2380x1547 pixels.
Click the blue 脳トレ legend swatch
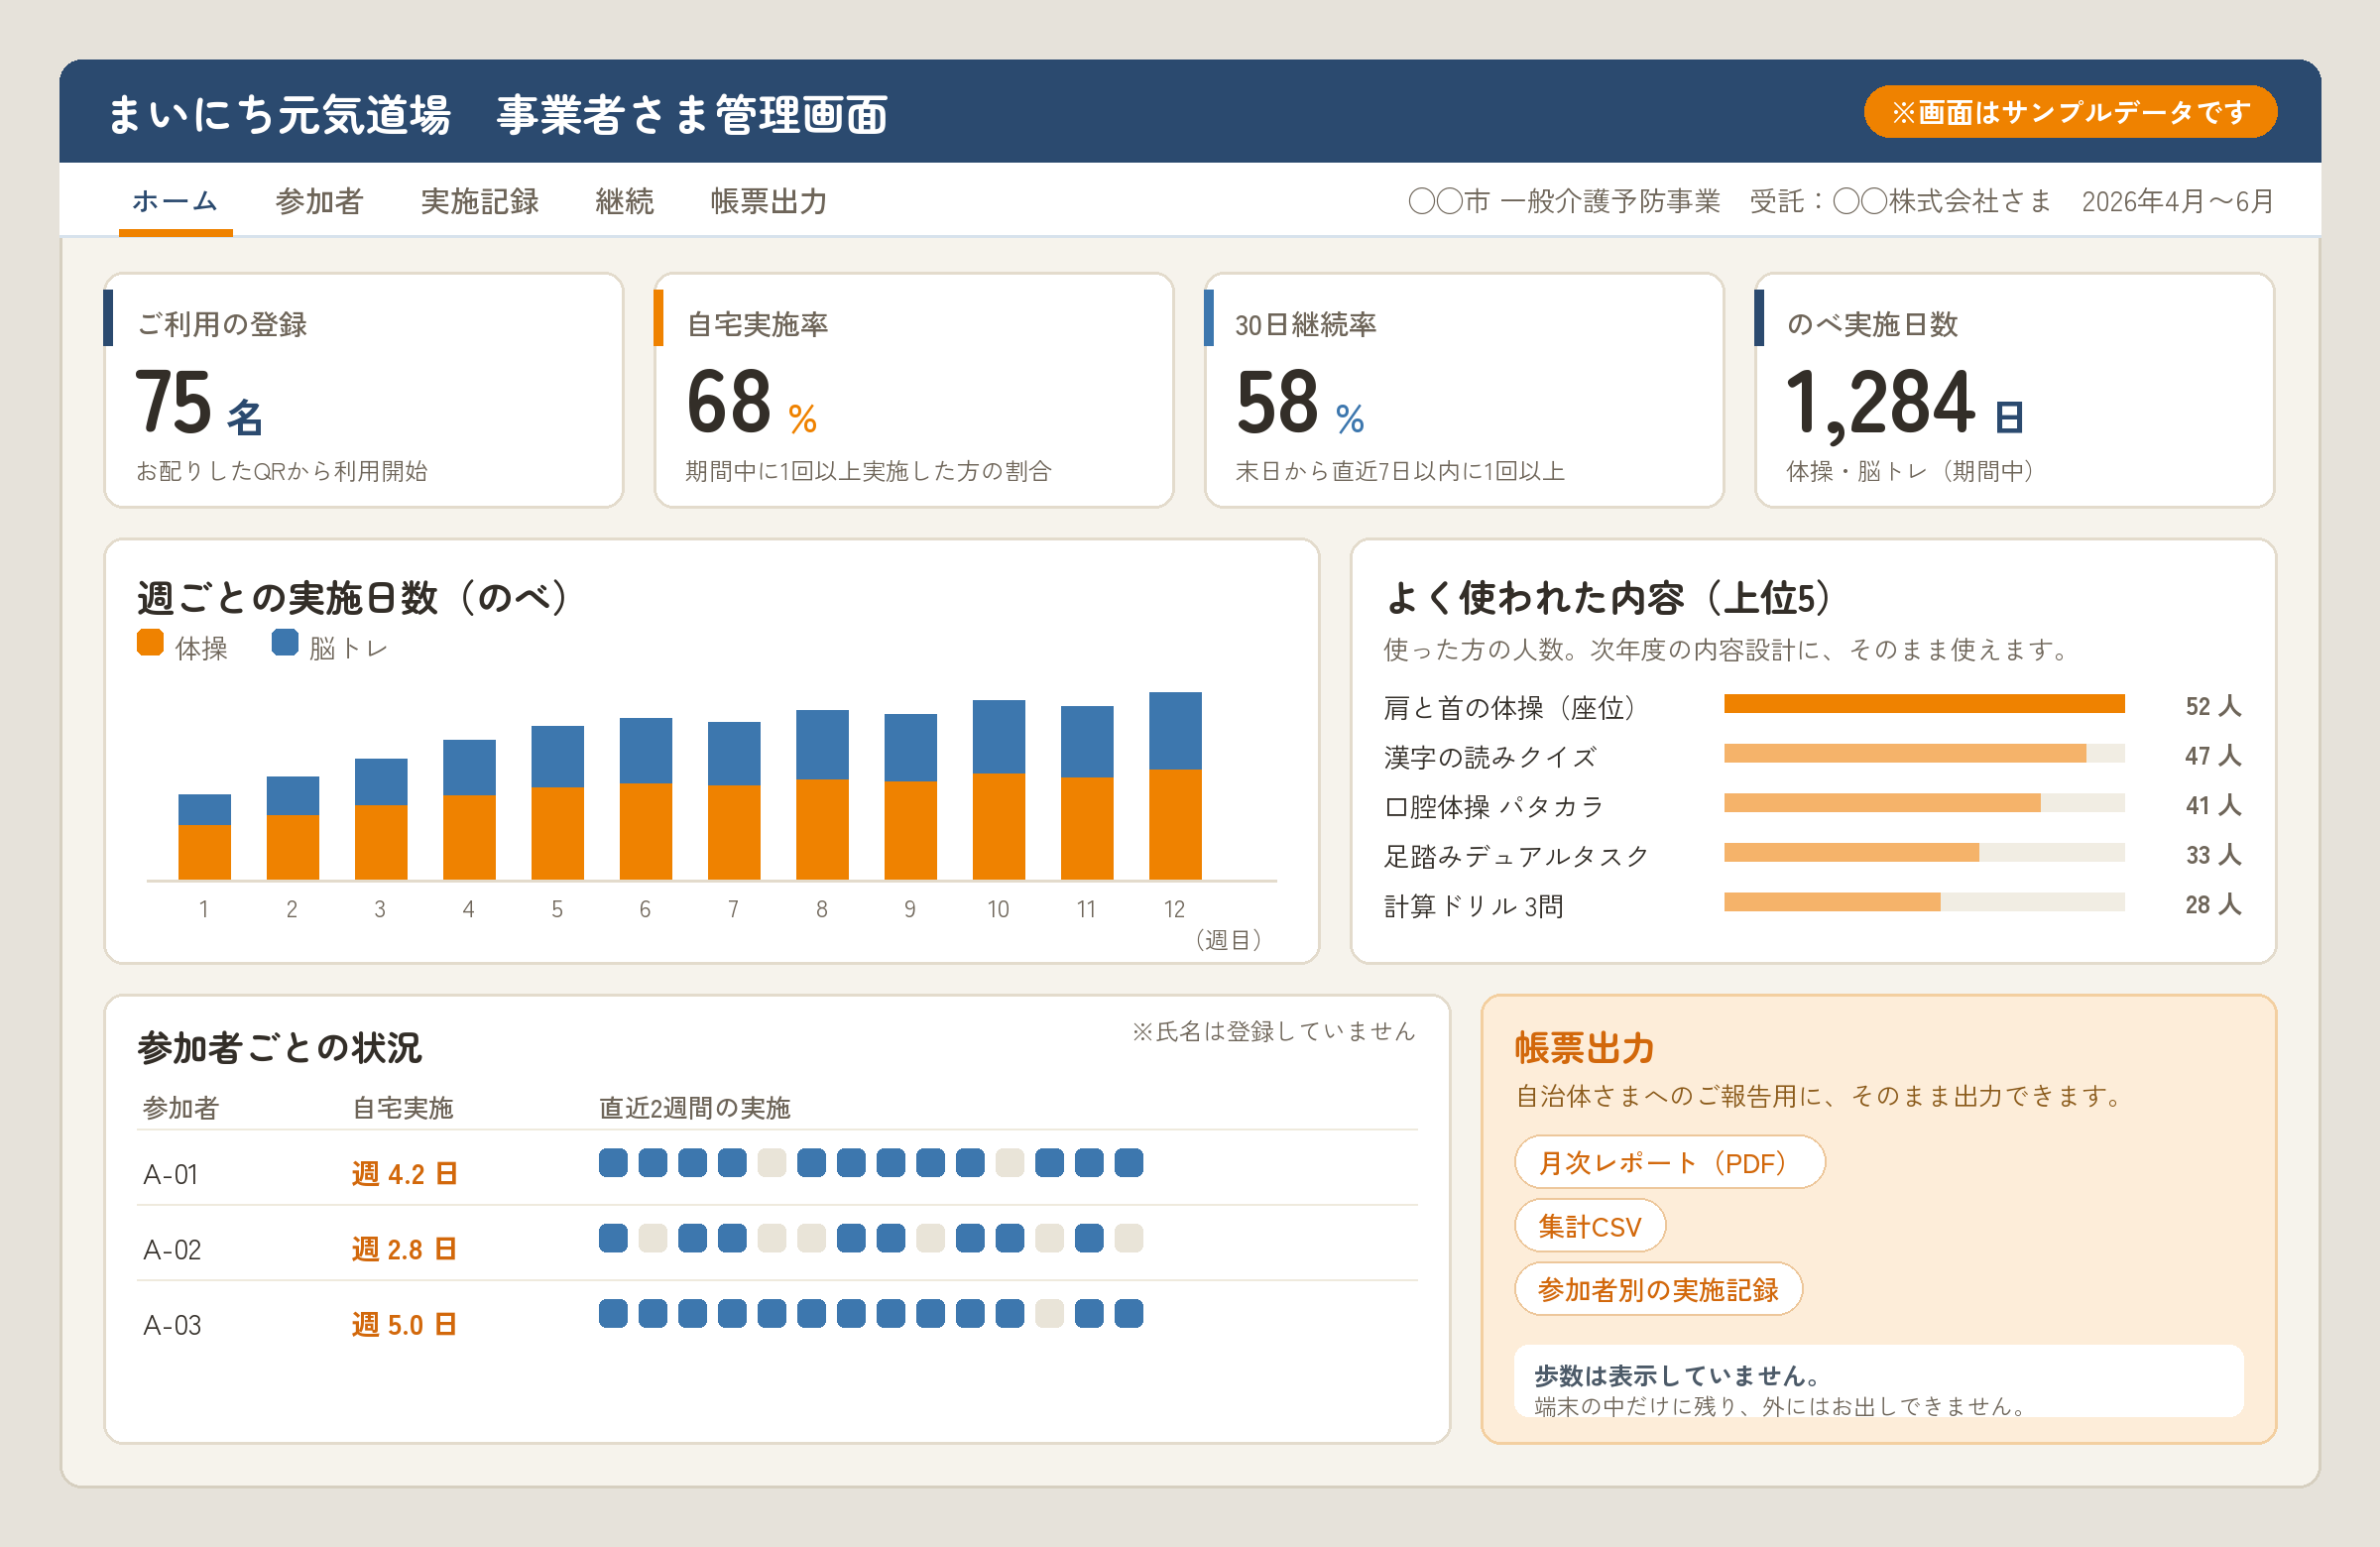tap(285, 643)
